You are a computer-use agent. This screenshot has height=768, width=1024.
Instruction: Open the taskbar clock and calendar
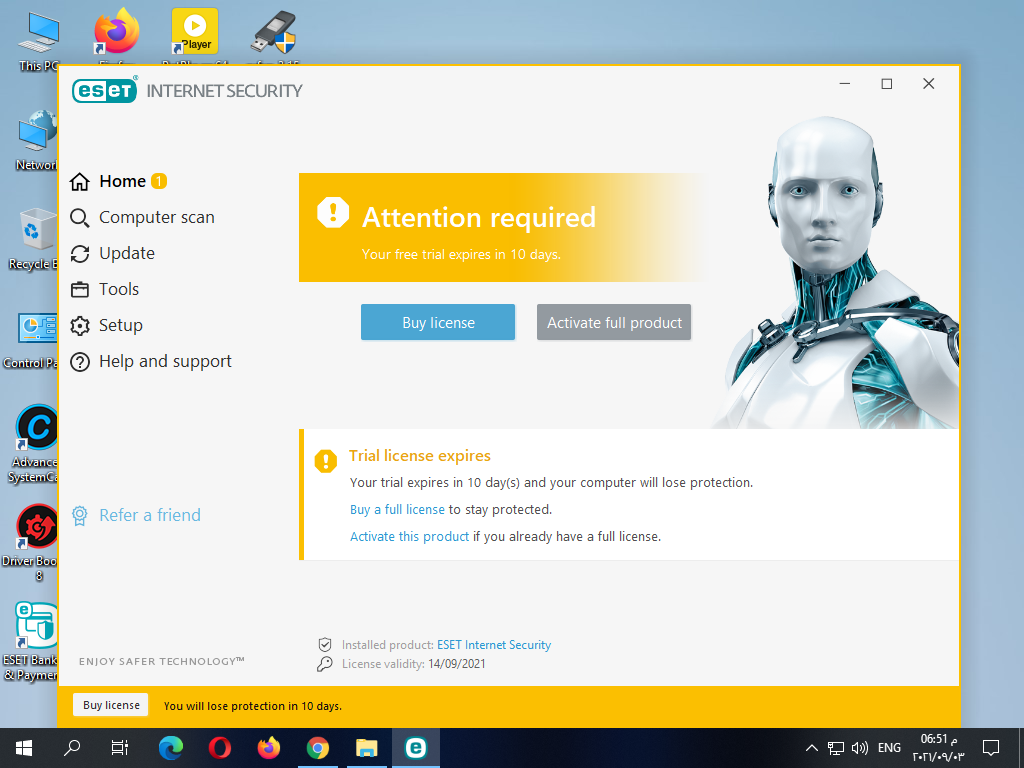tap(938, 748)
